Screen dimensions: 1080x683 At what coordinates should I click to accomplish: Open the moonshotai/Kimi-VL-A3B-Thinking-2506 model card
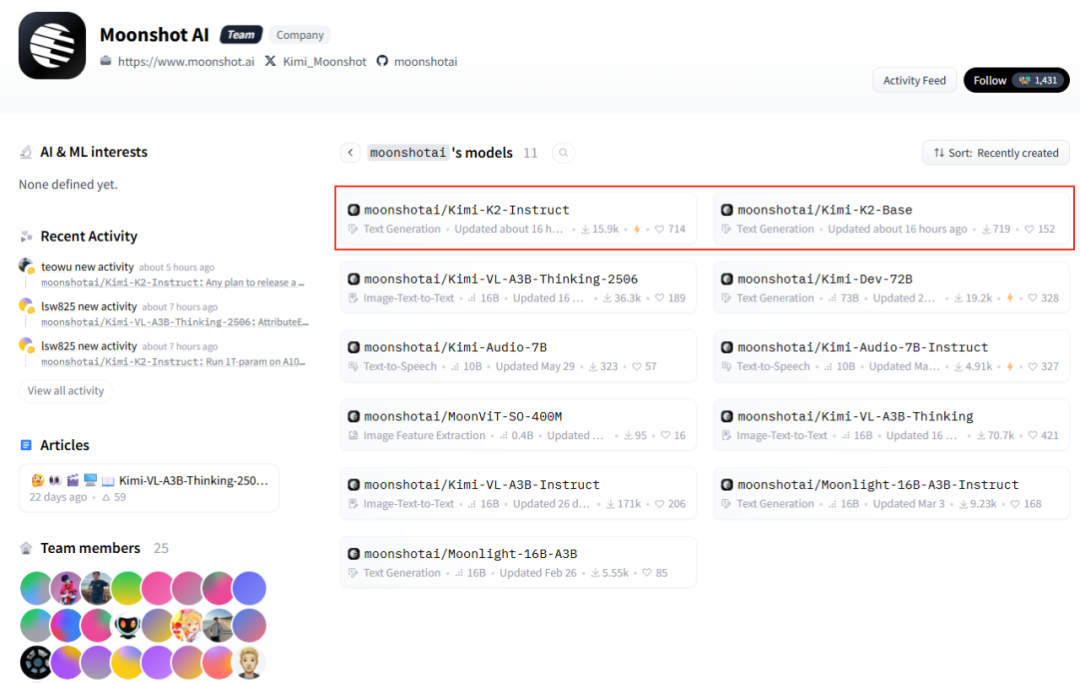coord(518,288)
